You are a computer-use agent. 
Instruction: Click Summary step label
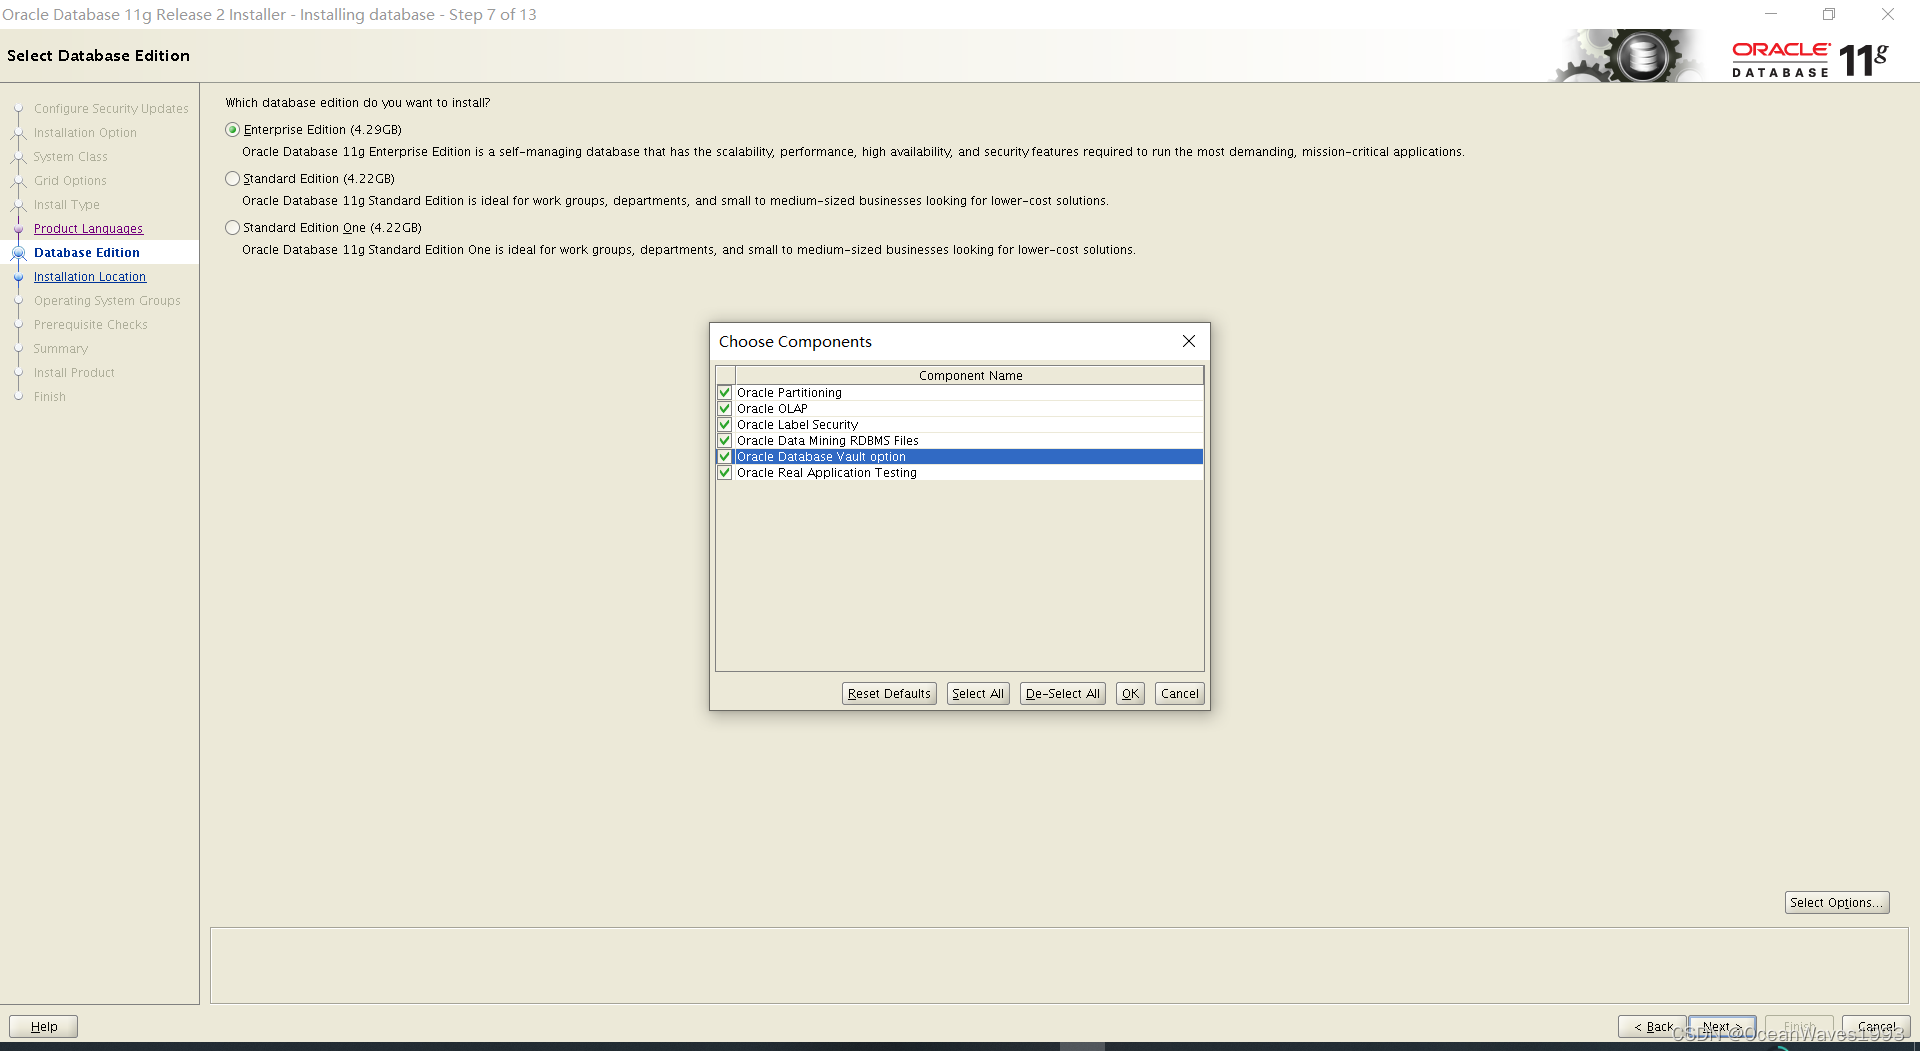tap(61, 349)
